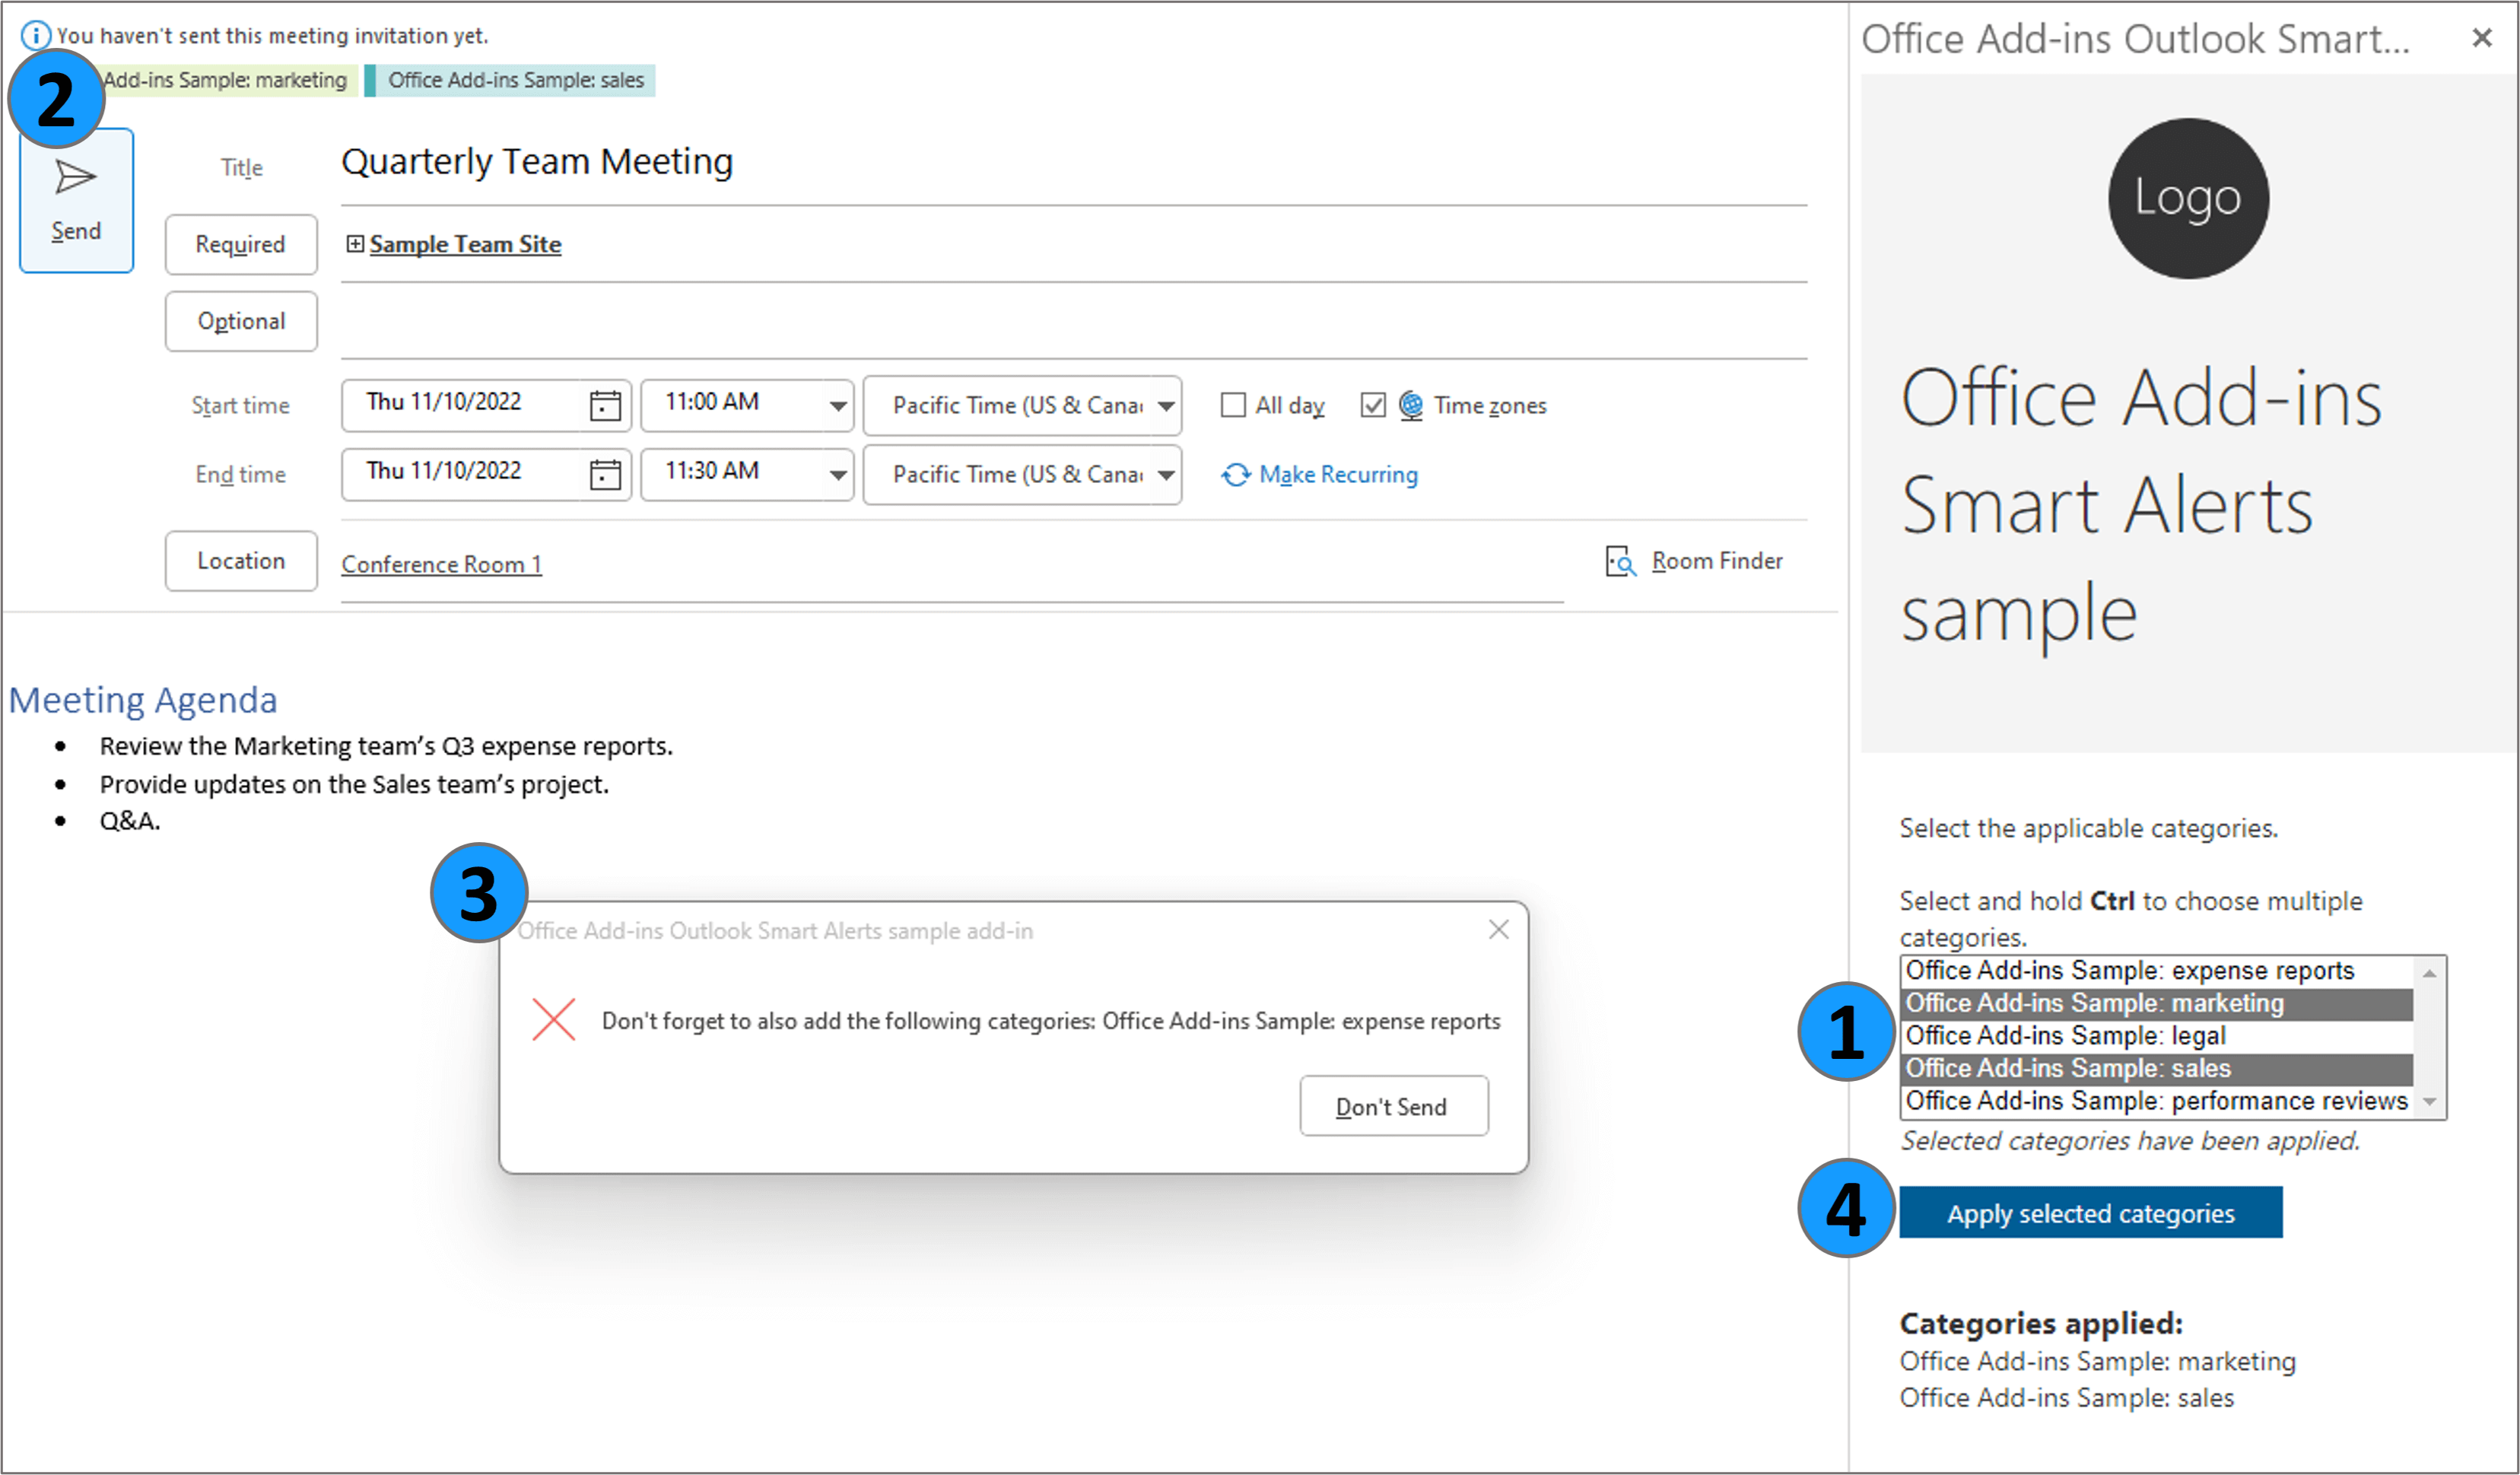Close the Smart Alerts task pane
The height and width of the screenshot is (1475, 2520).
[2481, 38]
